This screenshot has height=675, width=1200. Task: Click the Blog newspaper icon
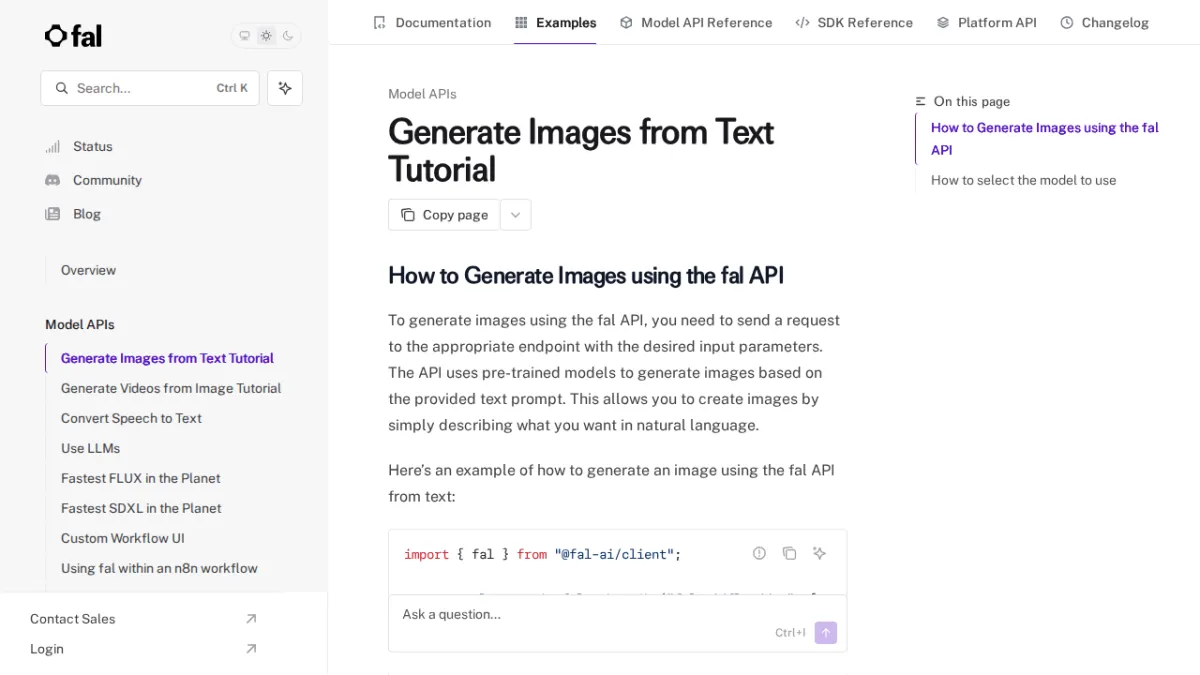point(53,214)
